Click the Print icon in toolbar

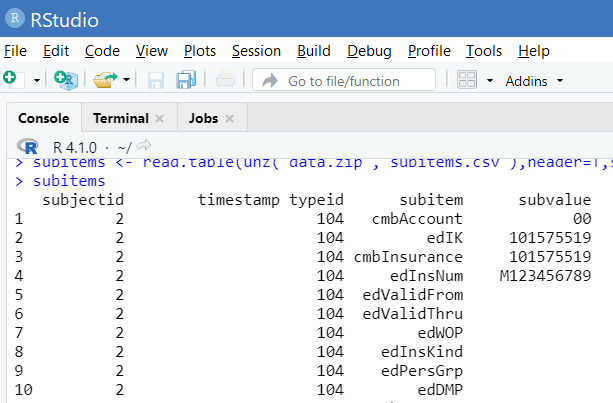point(225,80)
